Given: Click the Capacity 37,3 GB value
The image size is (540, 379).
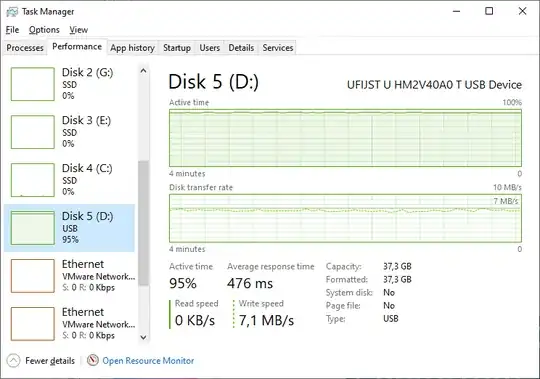Looking at the screenshot, I should click(x=397, y=266).
